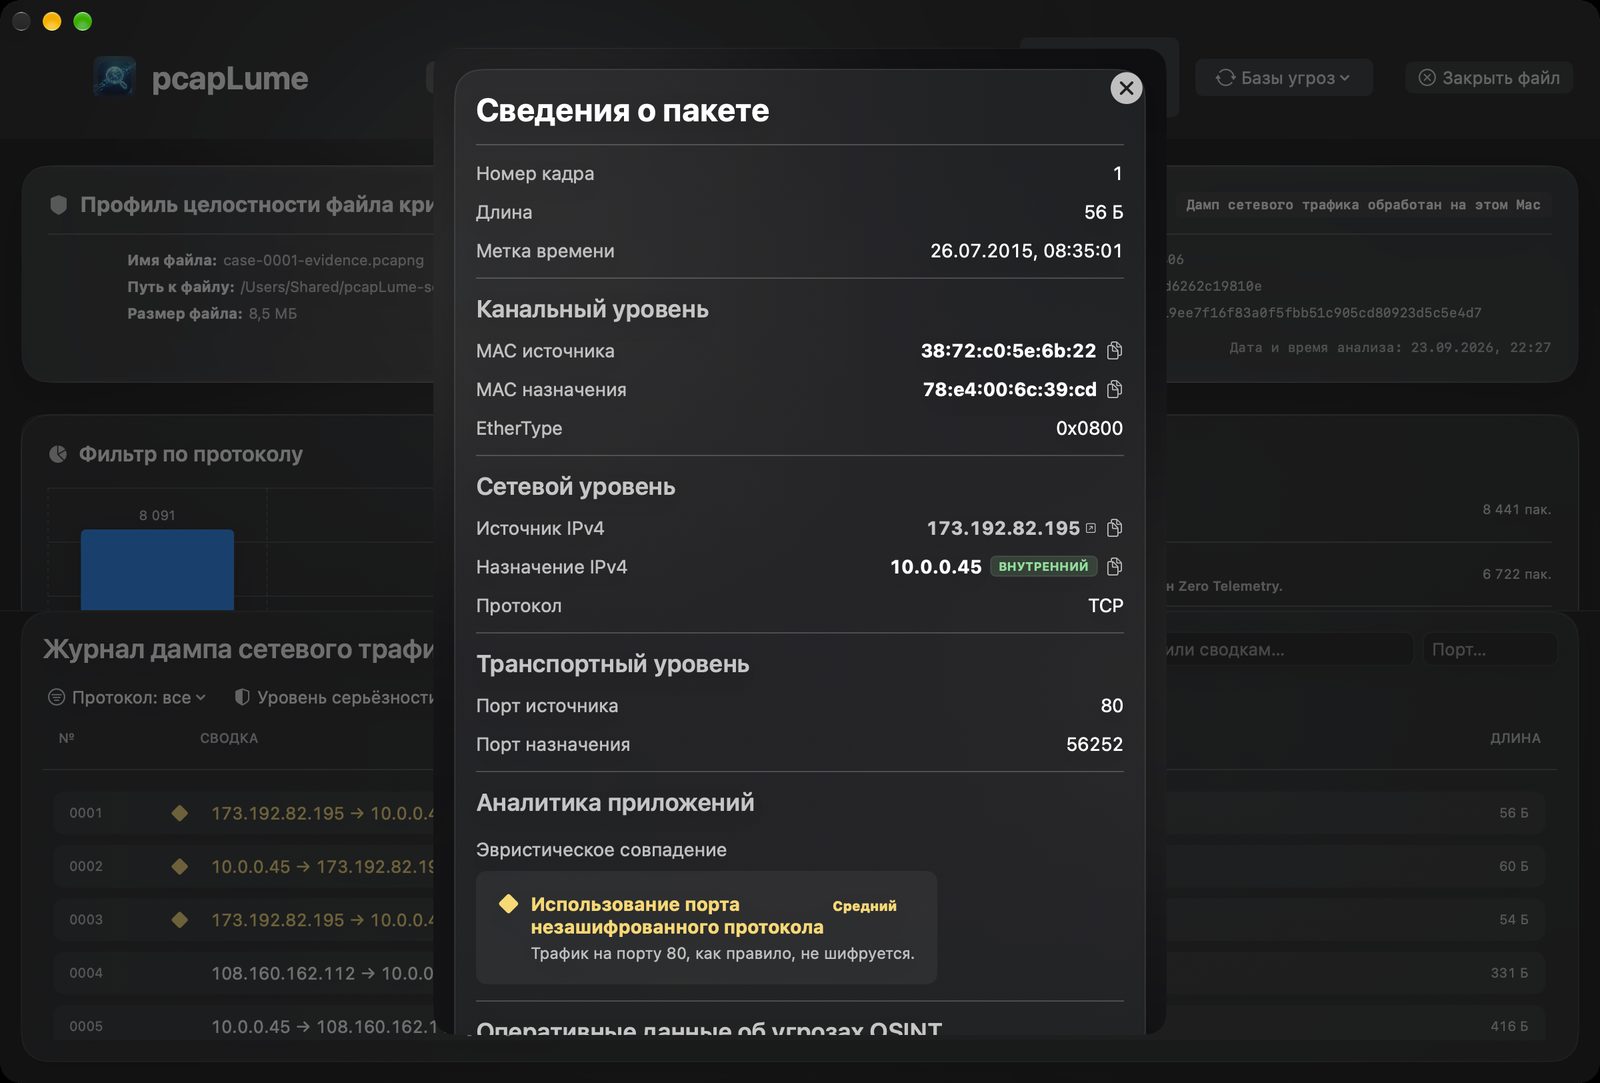Select the blue 8 091 protocol bar

(x=157, y=569)
